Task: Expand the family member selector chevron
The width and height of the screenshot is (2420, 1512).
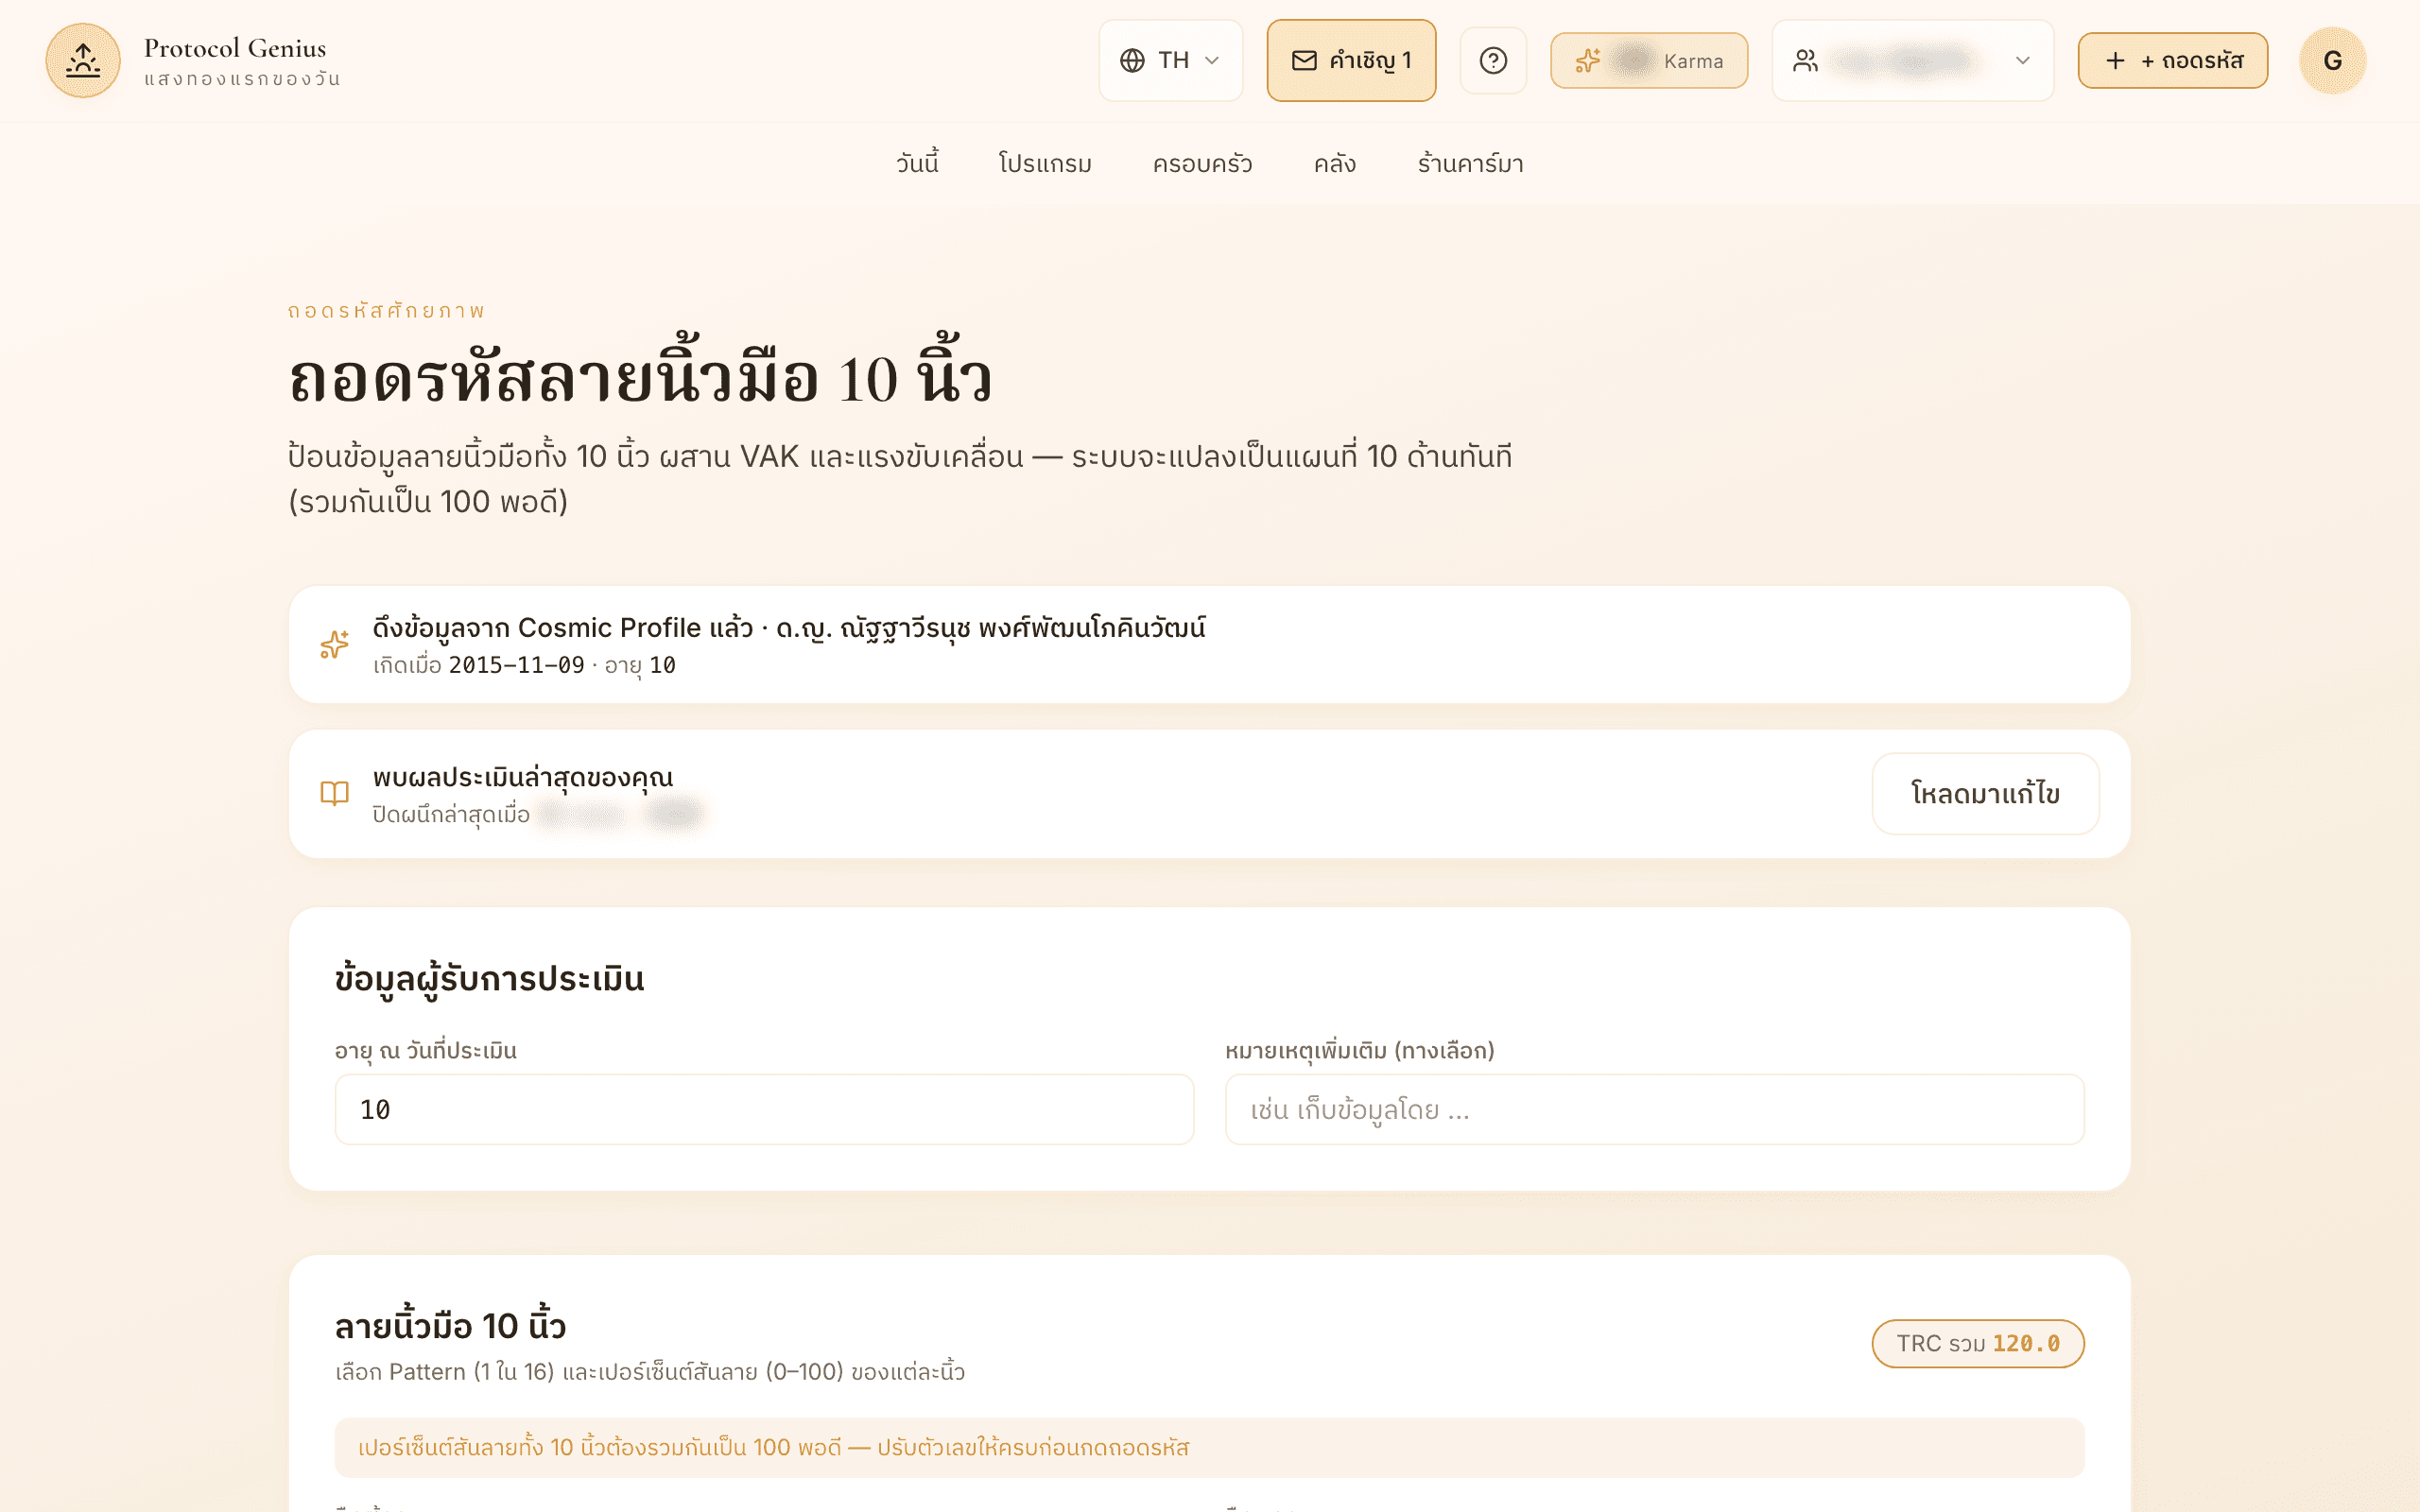Action: point(2022,60)
